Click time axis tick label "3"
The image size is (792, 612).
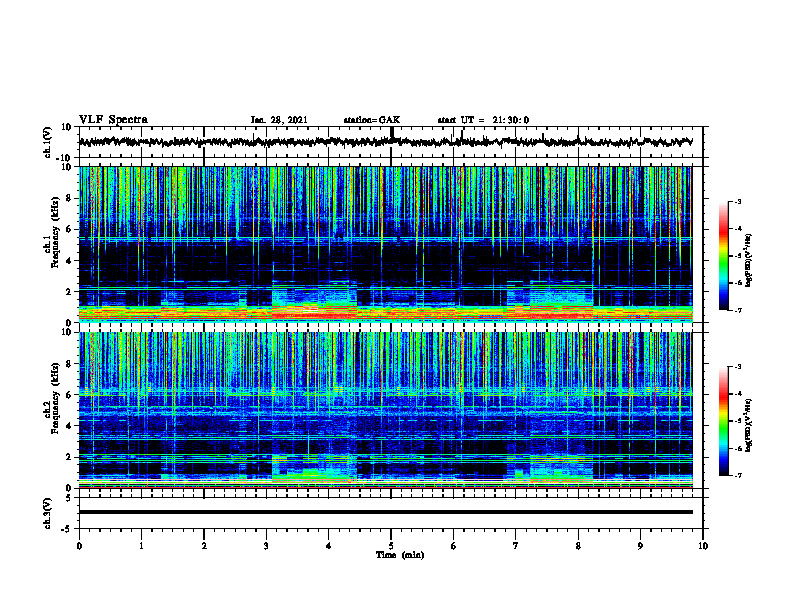tap(266, 546)
